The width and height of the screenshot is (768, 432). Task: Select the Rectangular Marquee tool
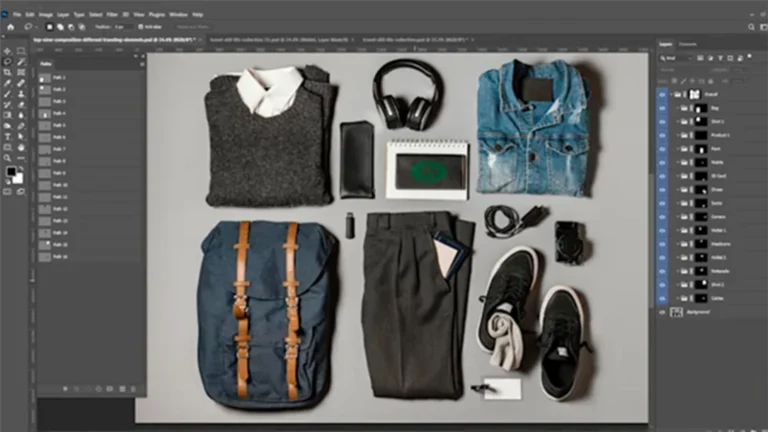(x=21, y=51)
